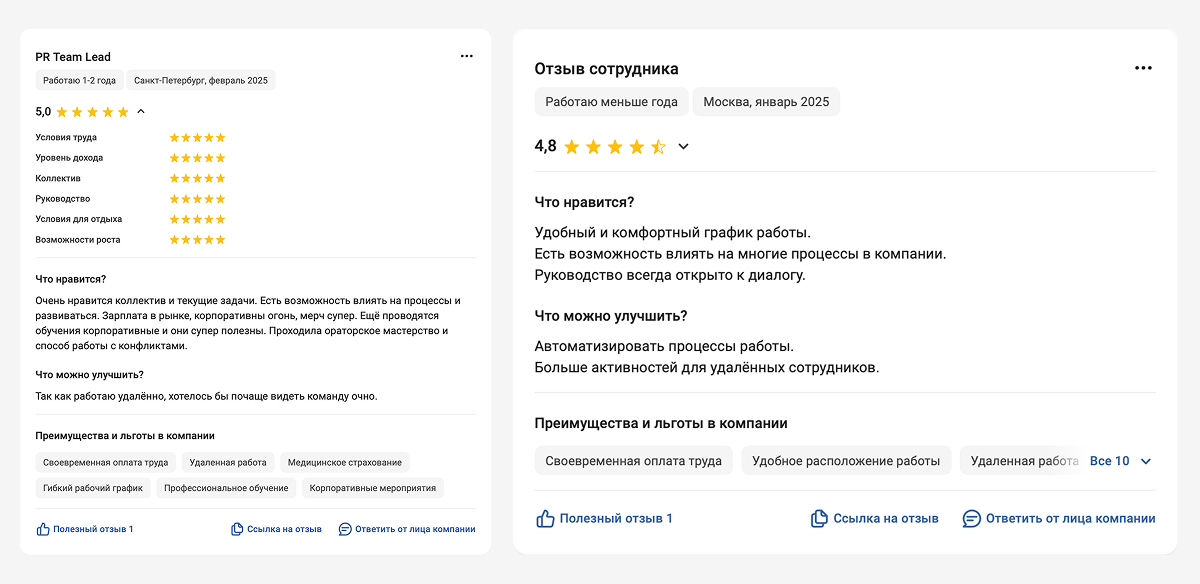Click 'Удобное расположение работы' benefit chip
This screenshot has width=1200, height=584.
coord(846,461)
